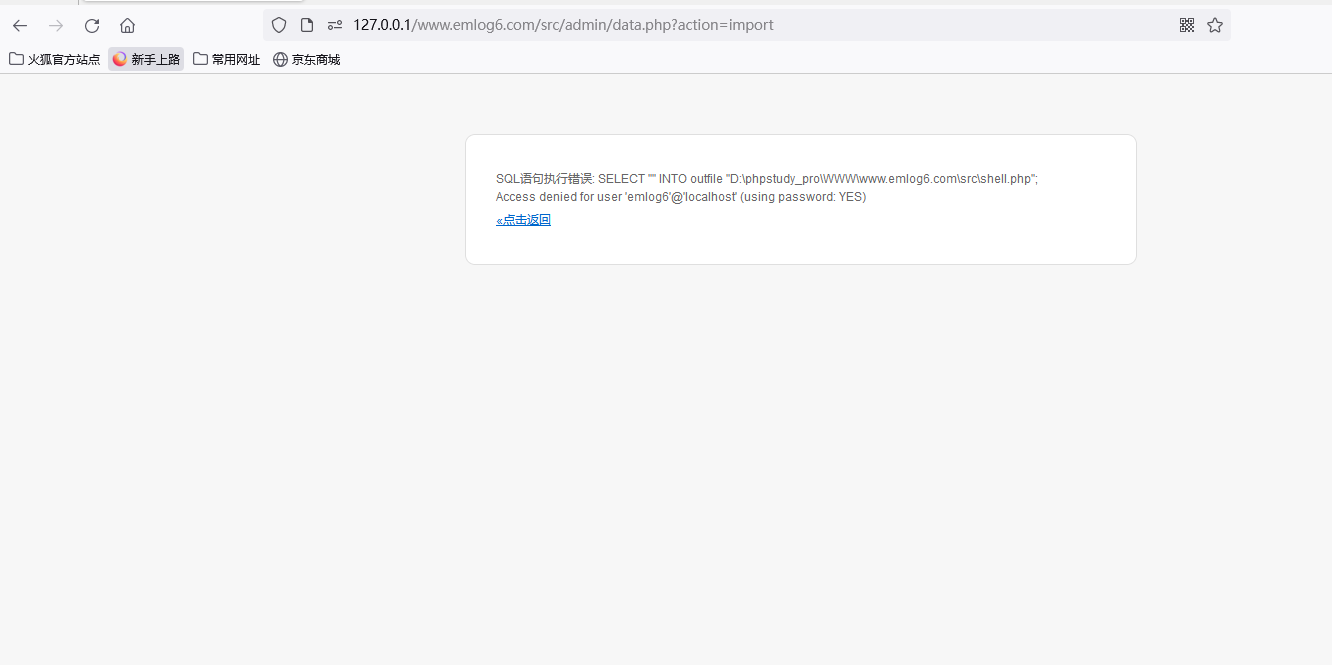
Task: Focus the address bar URL text
Action: coord(563,25)
